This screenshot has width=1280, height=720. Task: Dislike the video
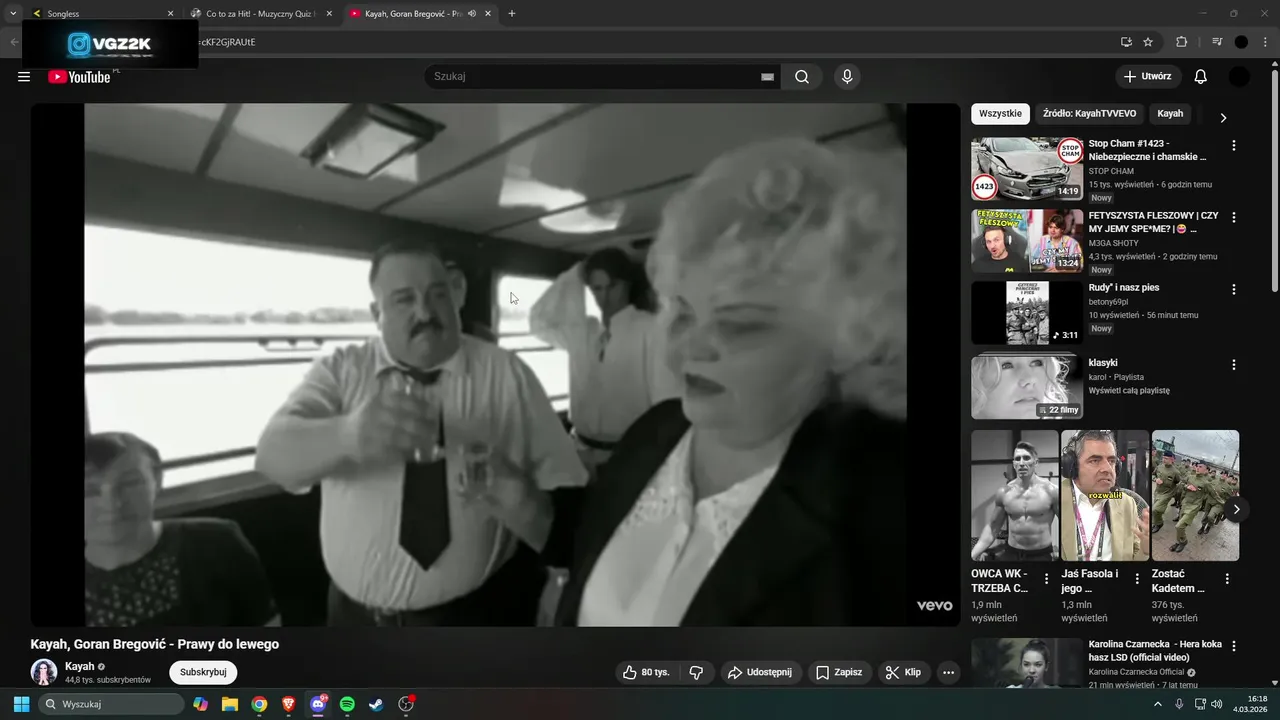(x=697, y=673)
